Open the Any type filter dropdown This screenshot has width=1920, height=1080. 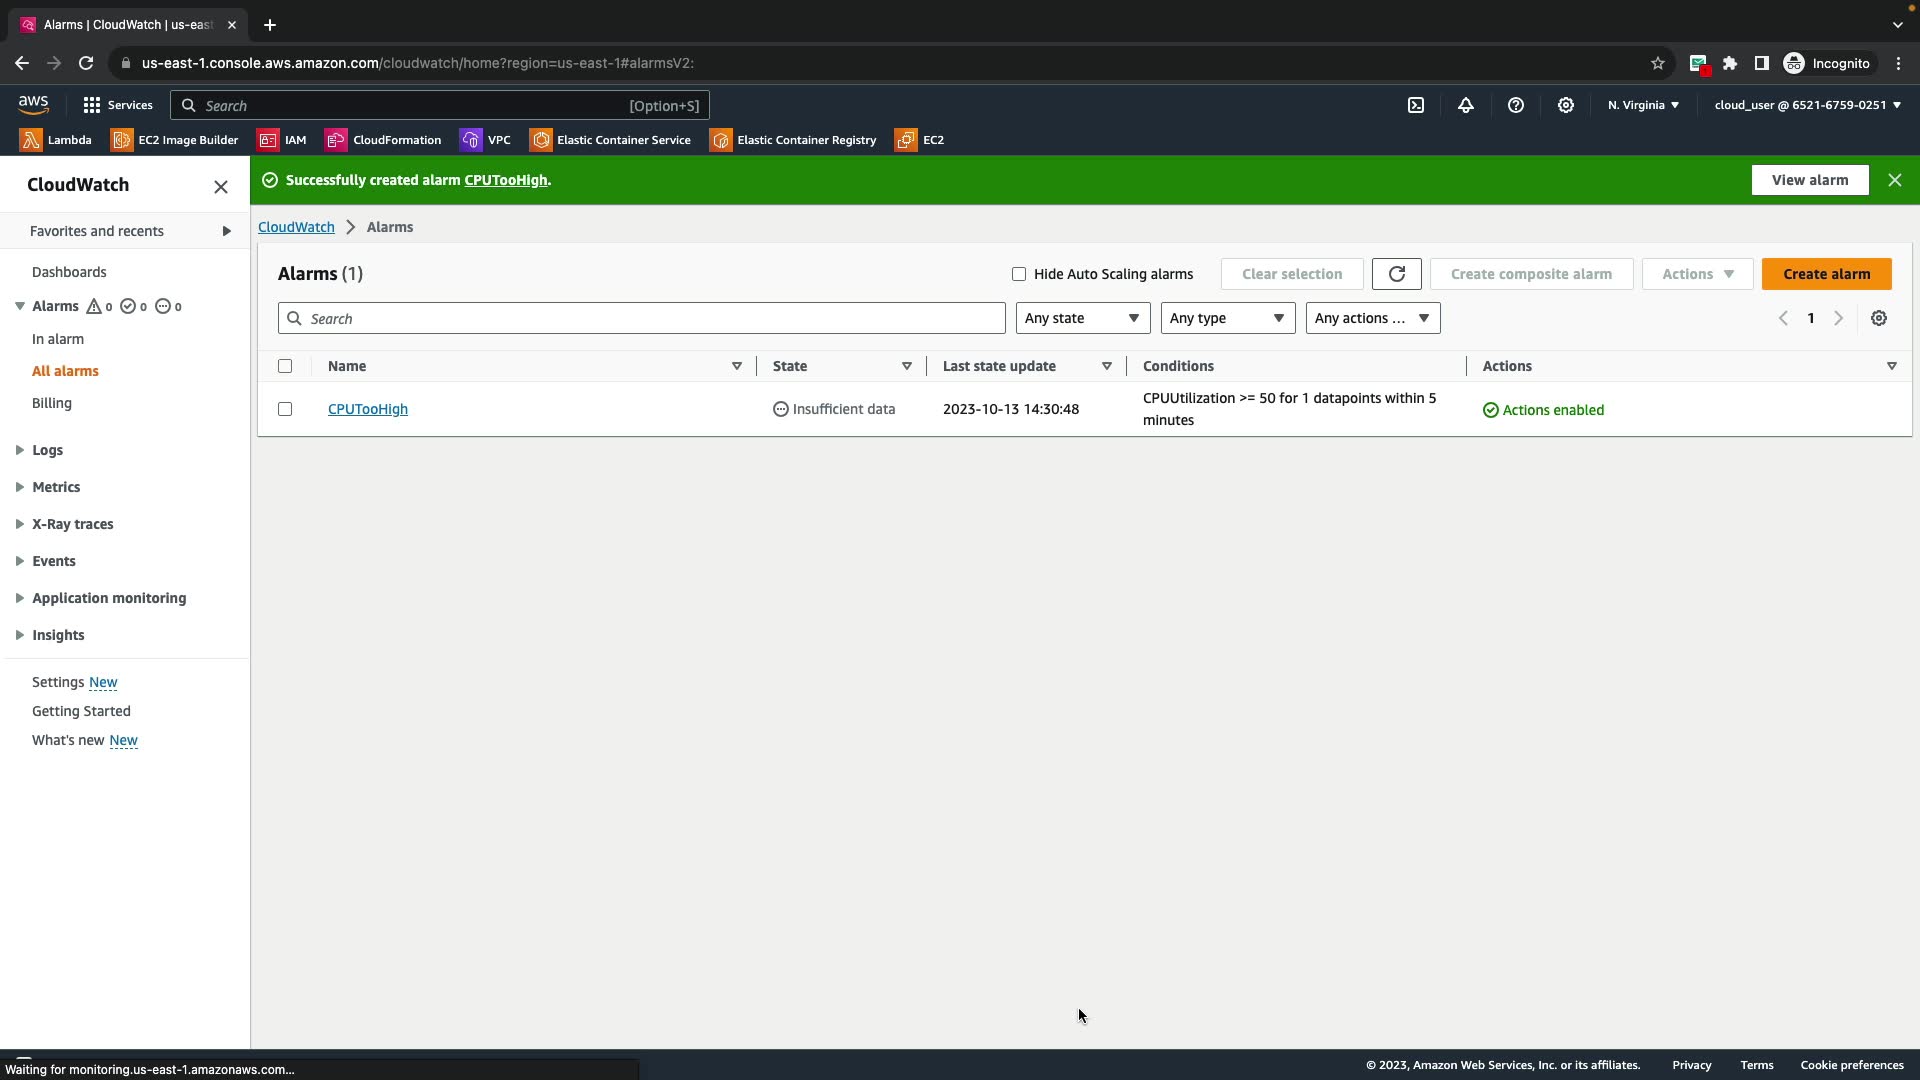tap(1227, 318)
